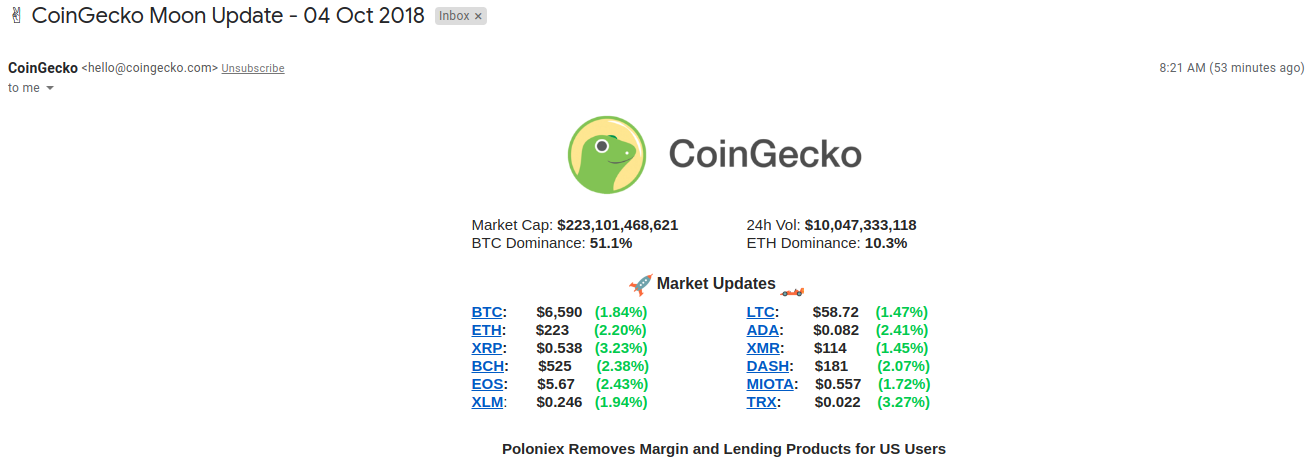The image size is (1309, 461).
Task: Click the Poloniex Removes Margin headline
Action: tap(723, 449)
